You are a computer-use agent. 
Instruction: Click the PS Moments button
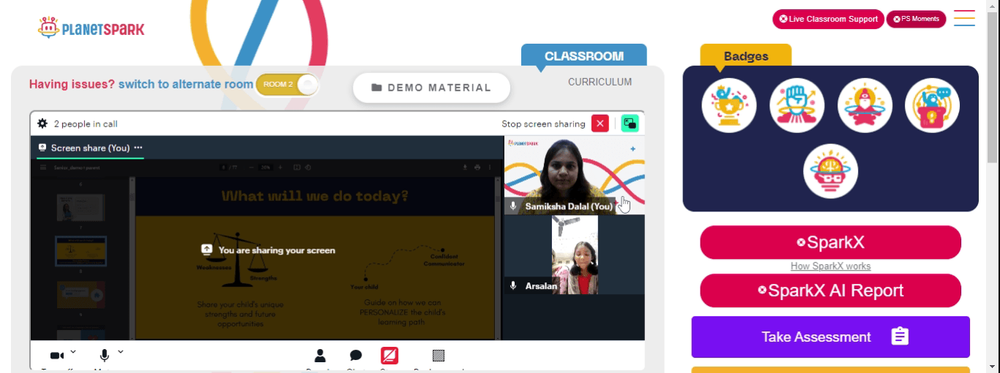coord(916,19)
